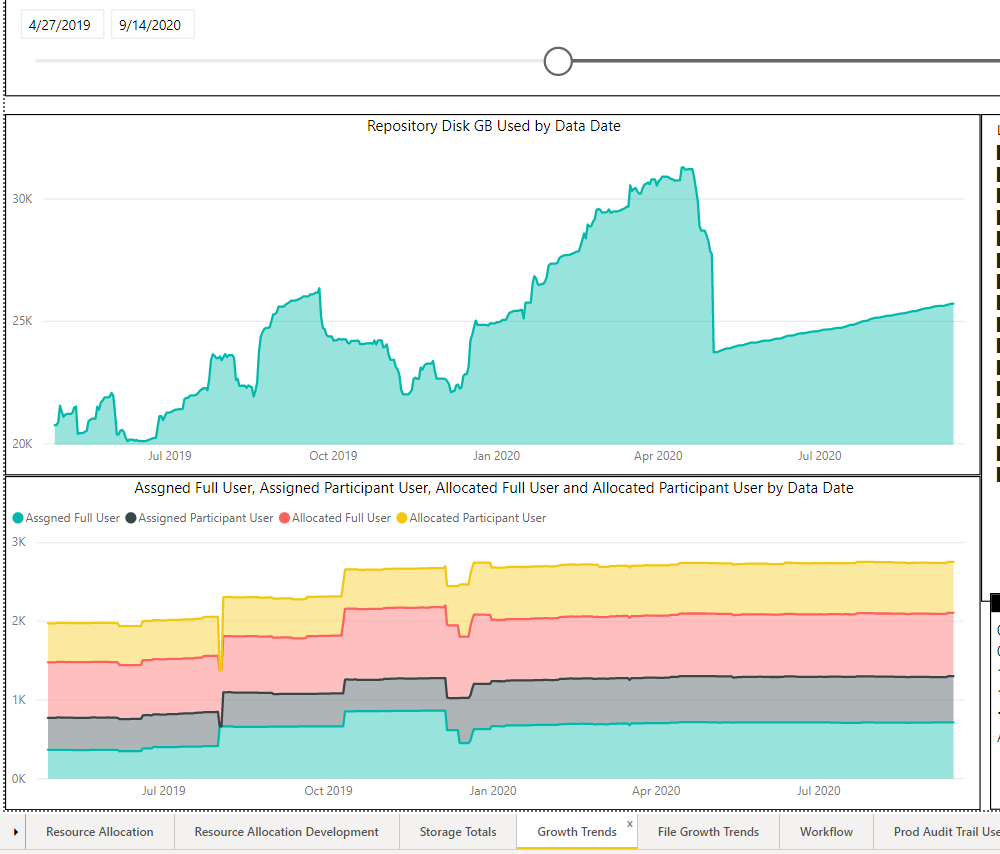Viewport: 1000px width, 854px height.
Task: Close the Growth Trends tab
Action: pos(629,824)
